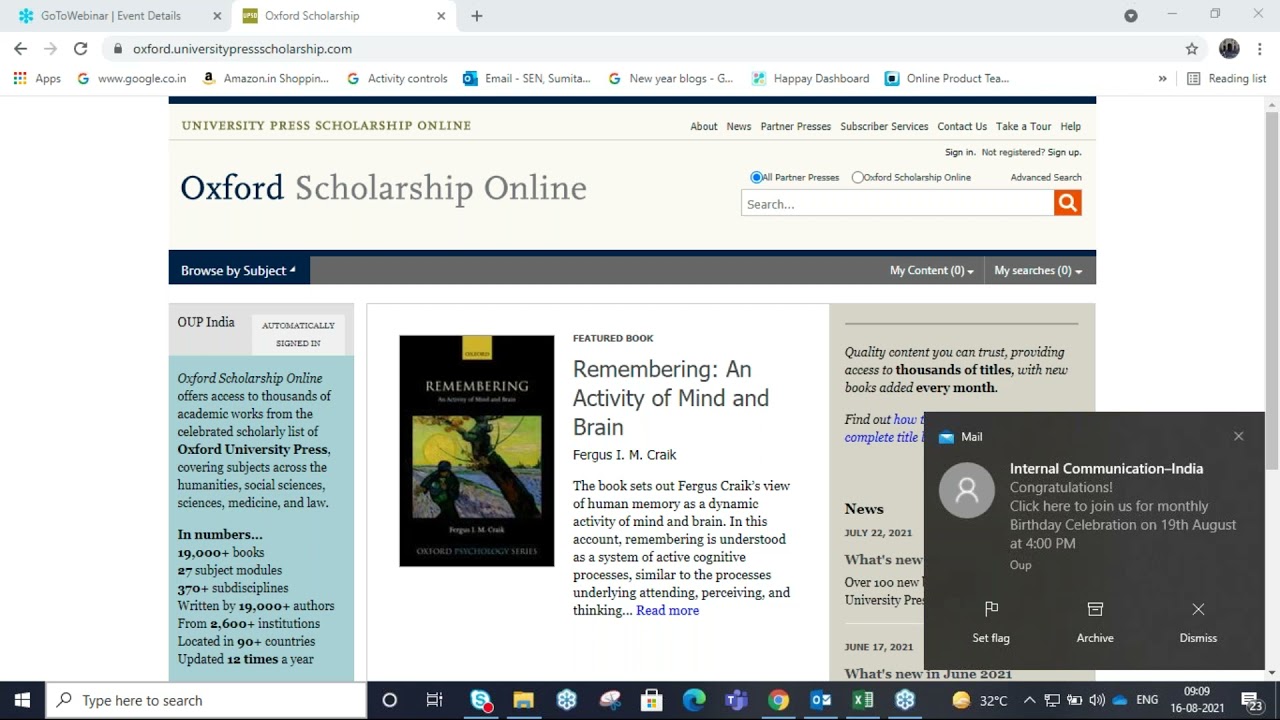
Task: Bookmark this page with the star icon
Action: point(1191,48)
